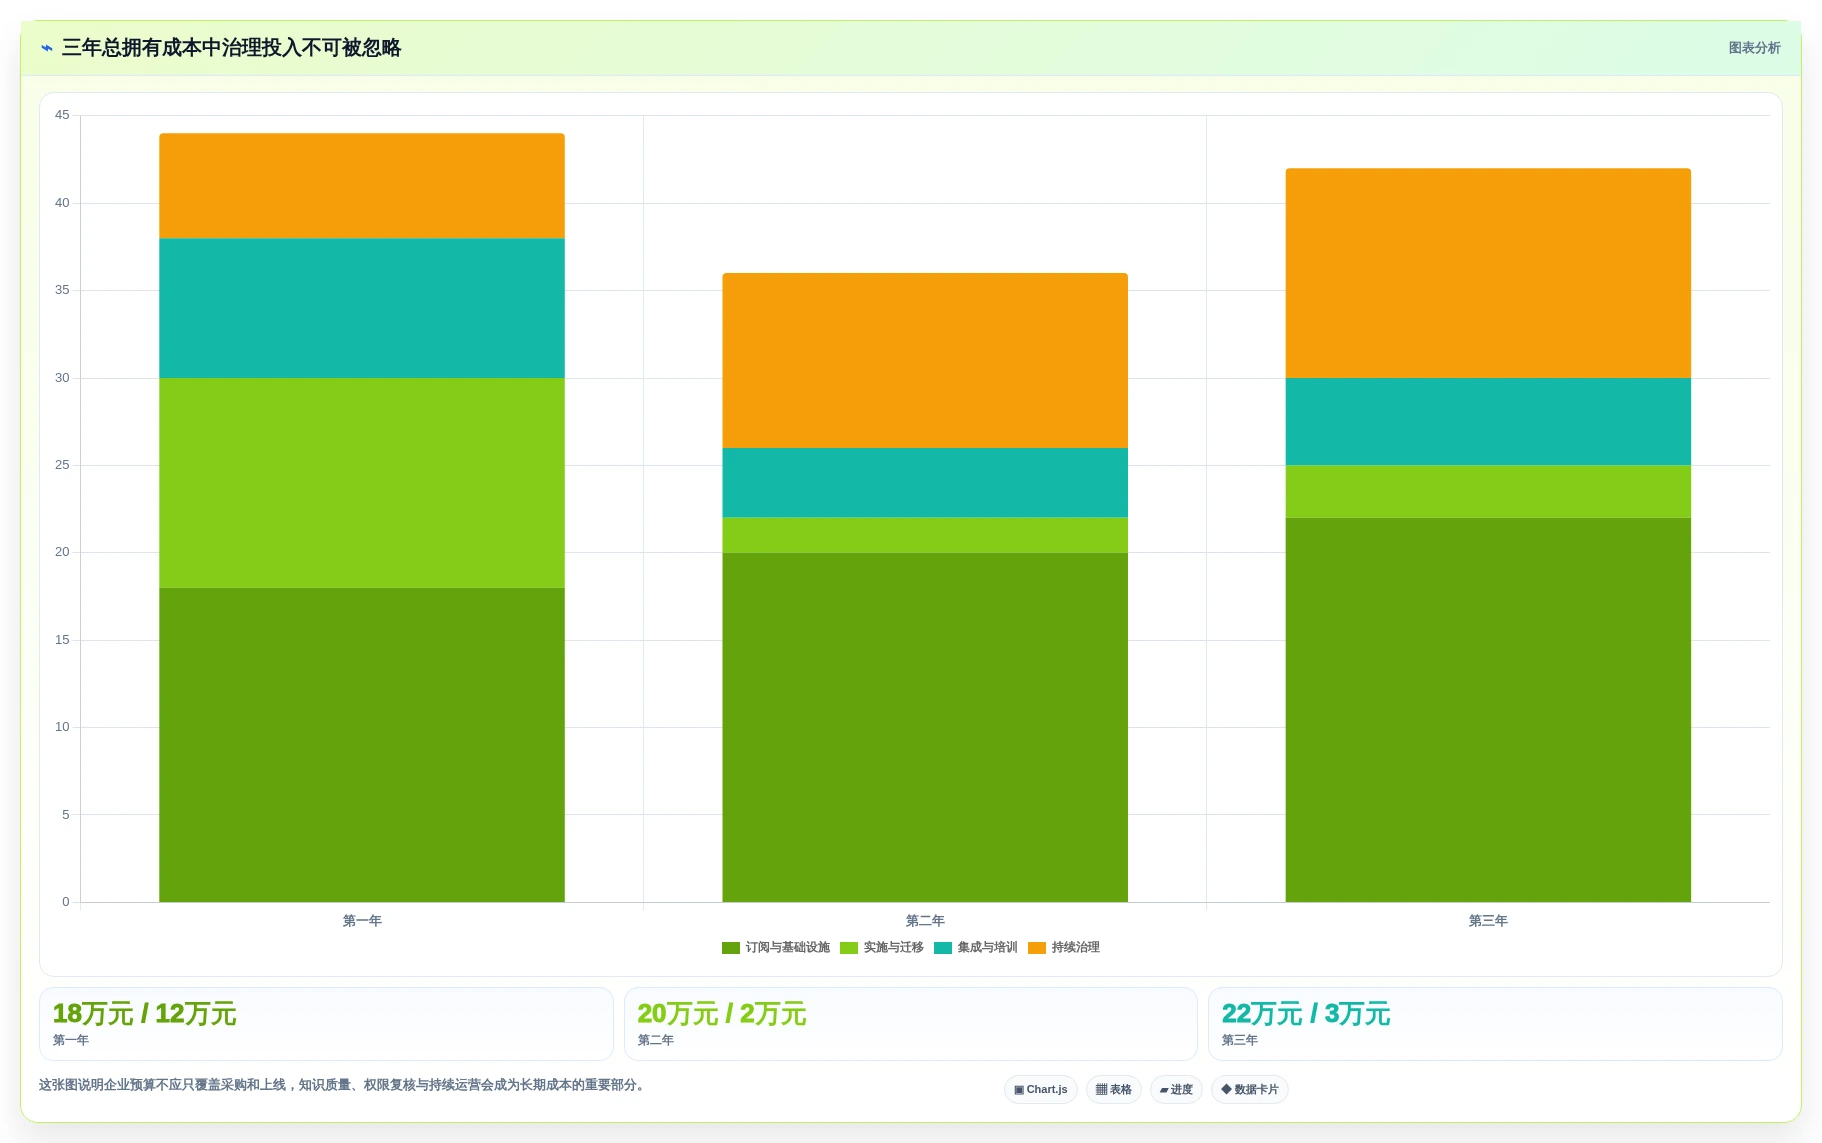This screenshot has height=1143, width=1822.
Task: Click the 第一年 orange 持续治理 bar segment
Action: [x=362, y=186]
